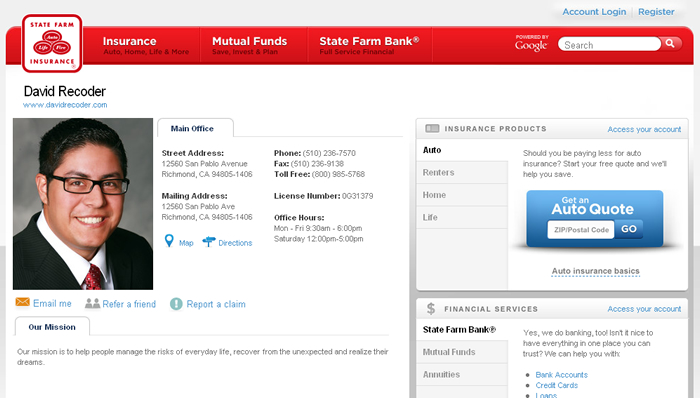This screenshot has height=398, width=700.
Task: Click the State Farm Insurance logo
Action: (52, 43)
